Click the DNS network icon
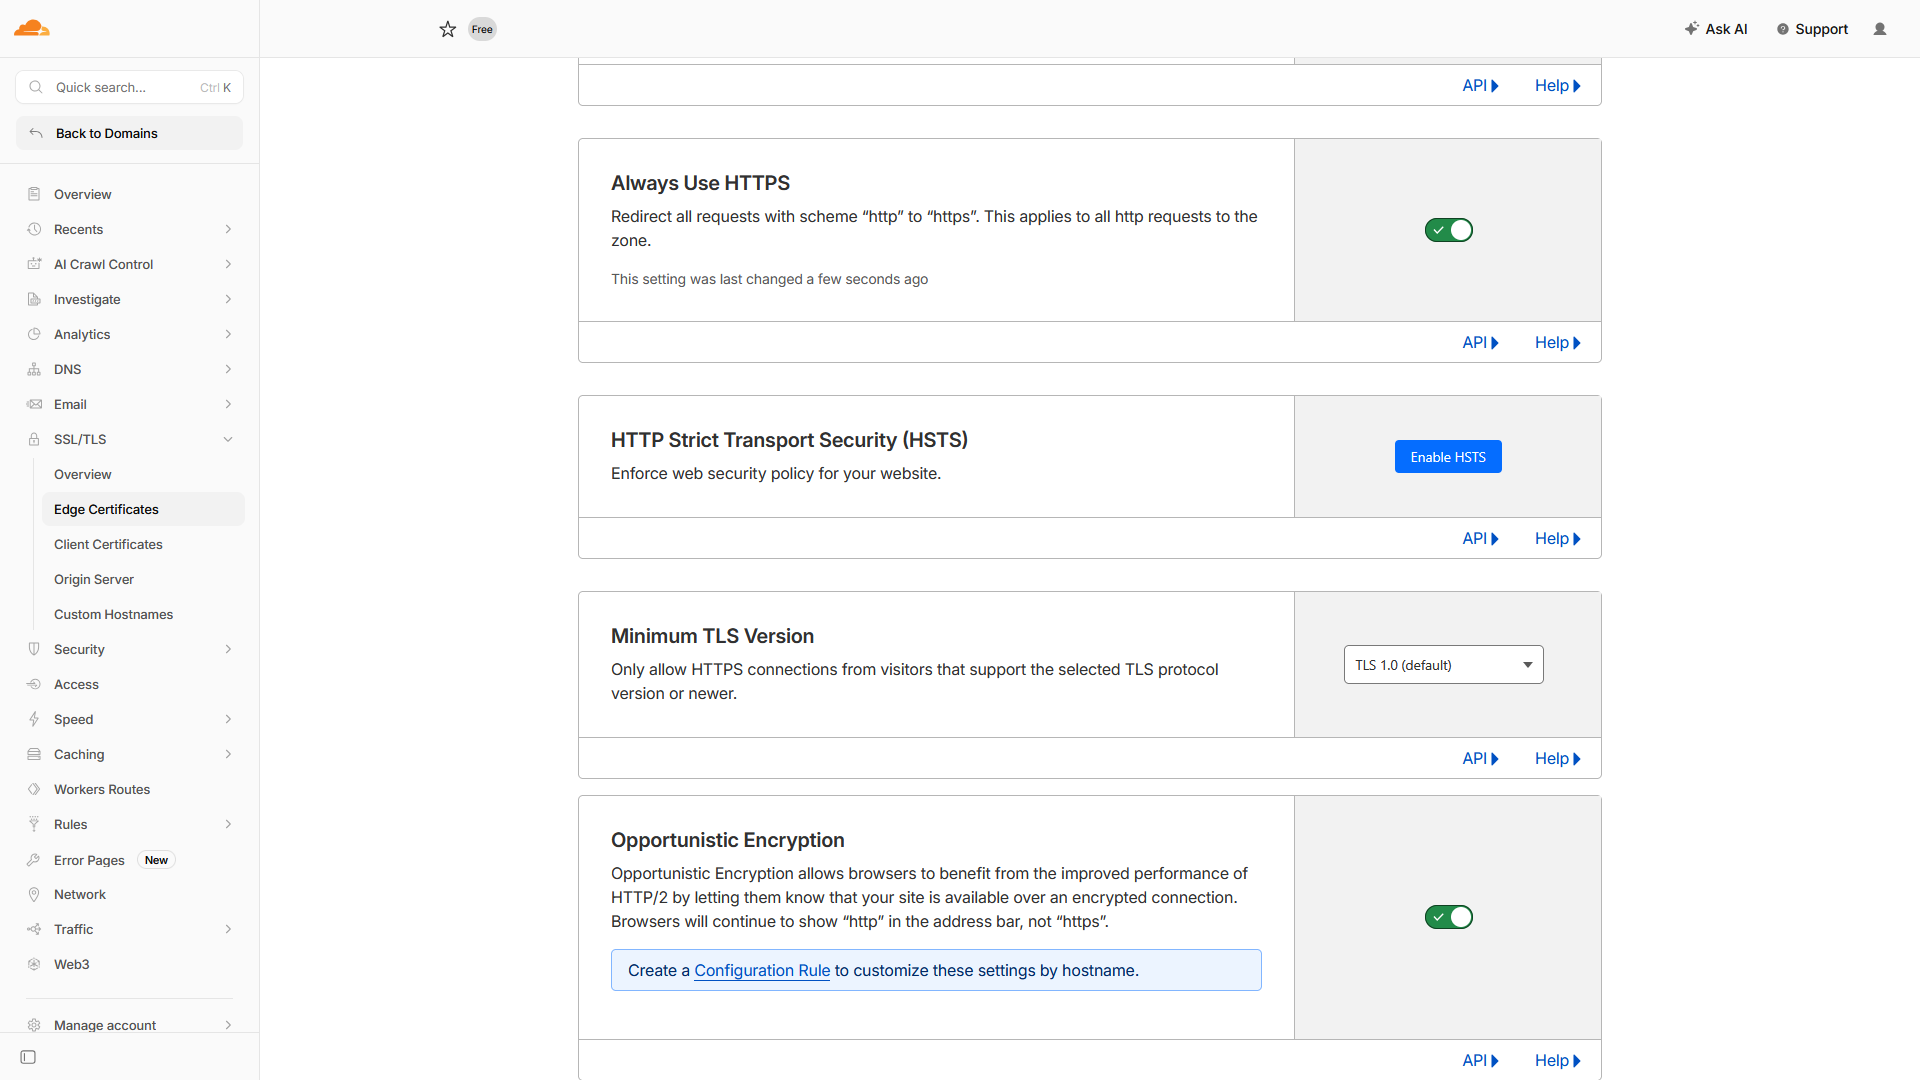This screenshot has width=1920, height=1080. [34, 369]
